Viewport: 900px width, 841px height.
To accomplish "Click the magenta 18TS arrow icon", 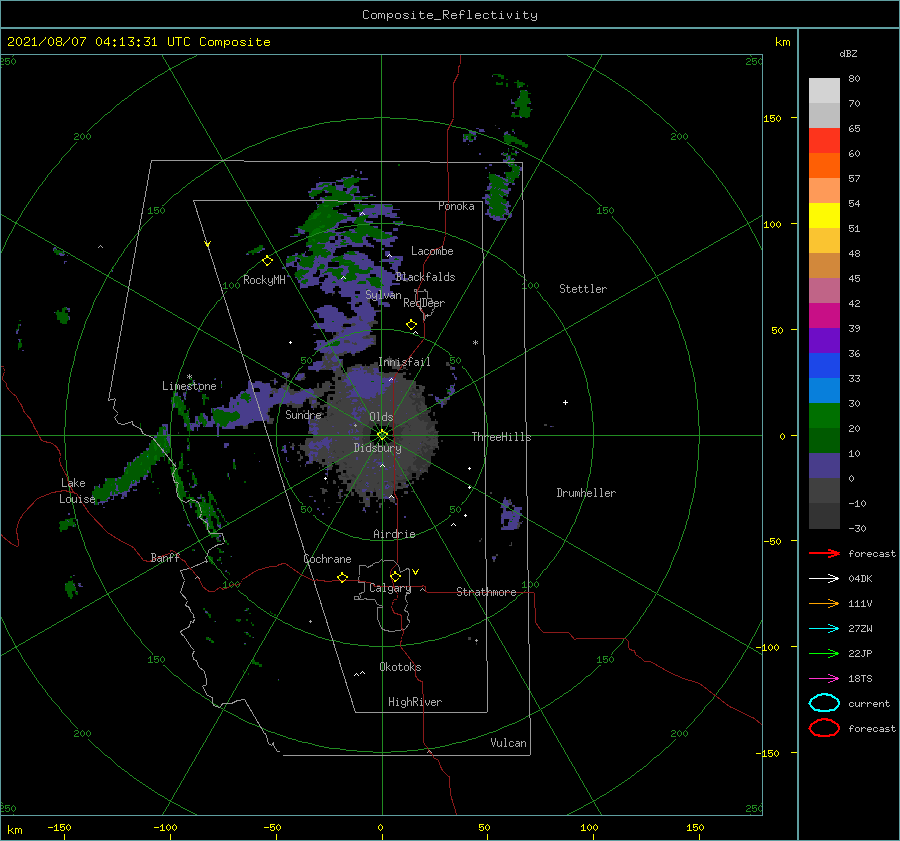I will (824, 679).
